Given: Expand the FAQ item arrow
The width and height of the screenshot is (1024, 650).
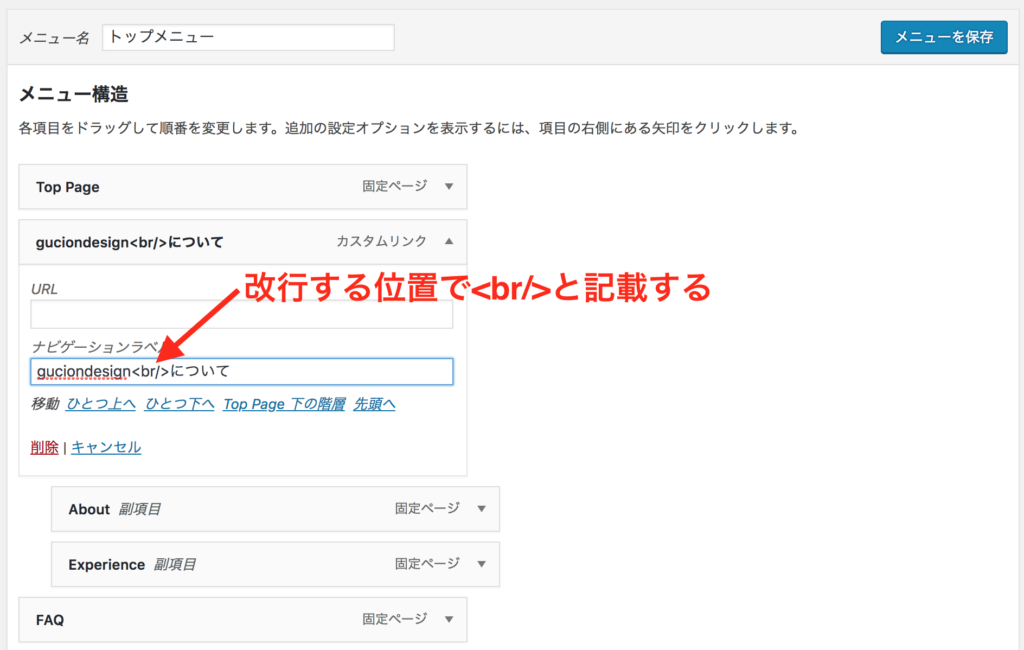Looking at the screenshot, I should [x=449, y=619].
